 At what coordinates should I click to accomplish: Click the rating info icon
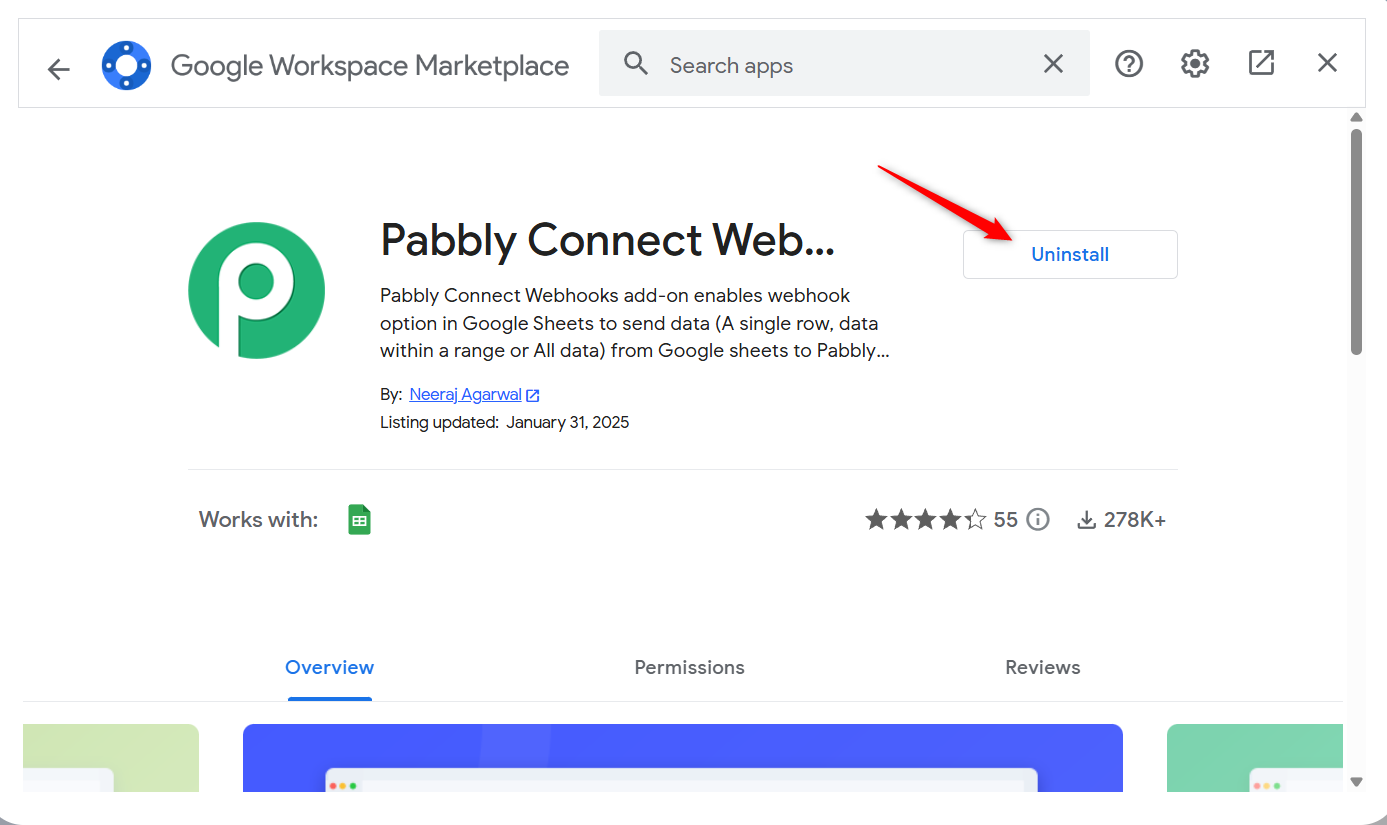click(1038, 520)
